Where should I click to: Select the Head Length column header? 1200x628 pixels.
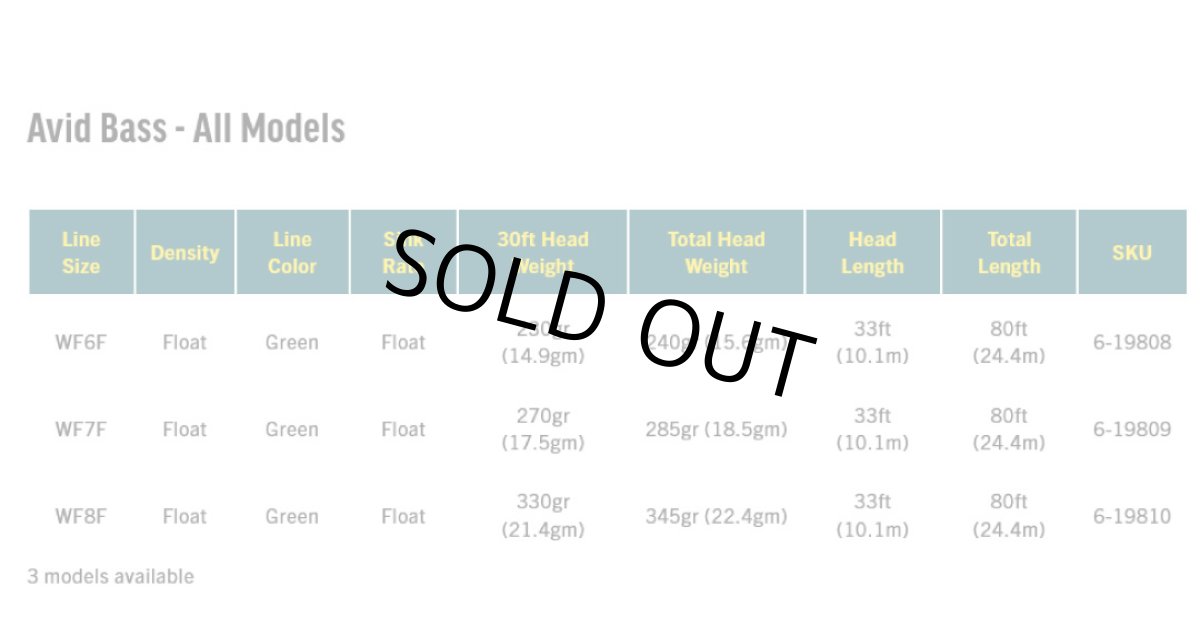click(872, 253)
